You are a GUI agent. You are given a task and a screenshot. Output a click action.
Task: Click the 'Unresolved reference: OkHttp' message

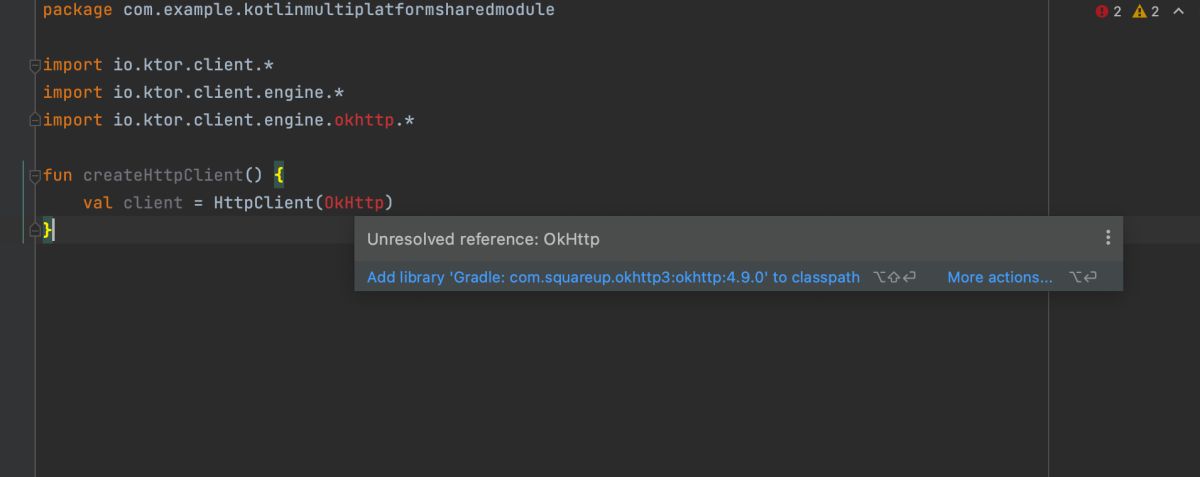[483, 239]
